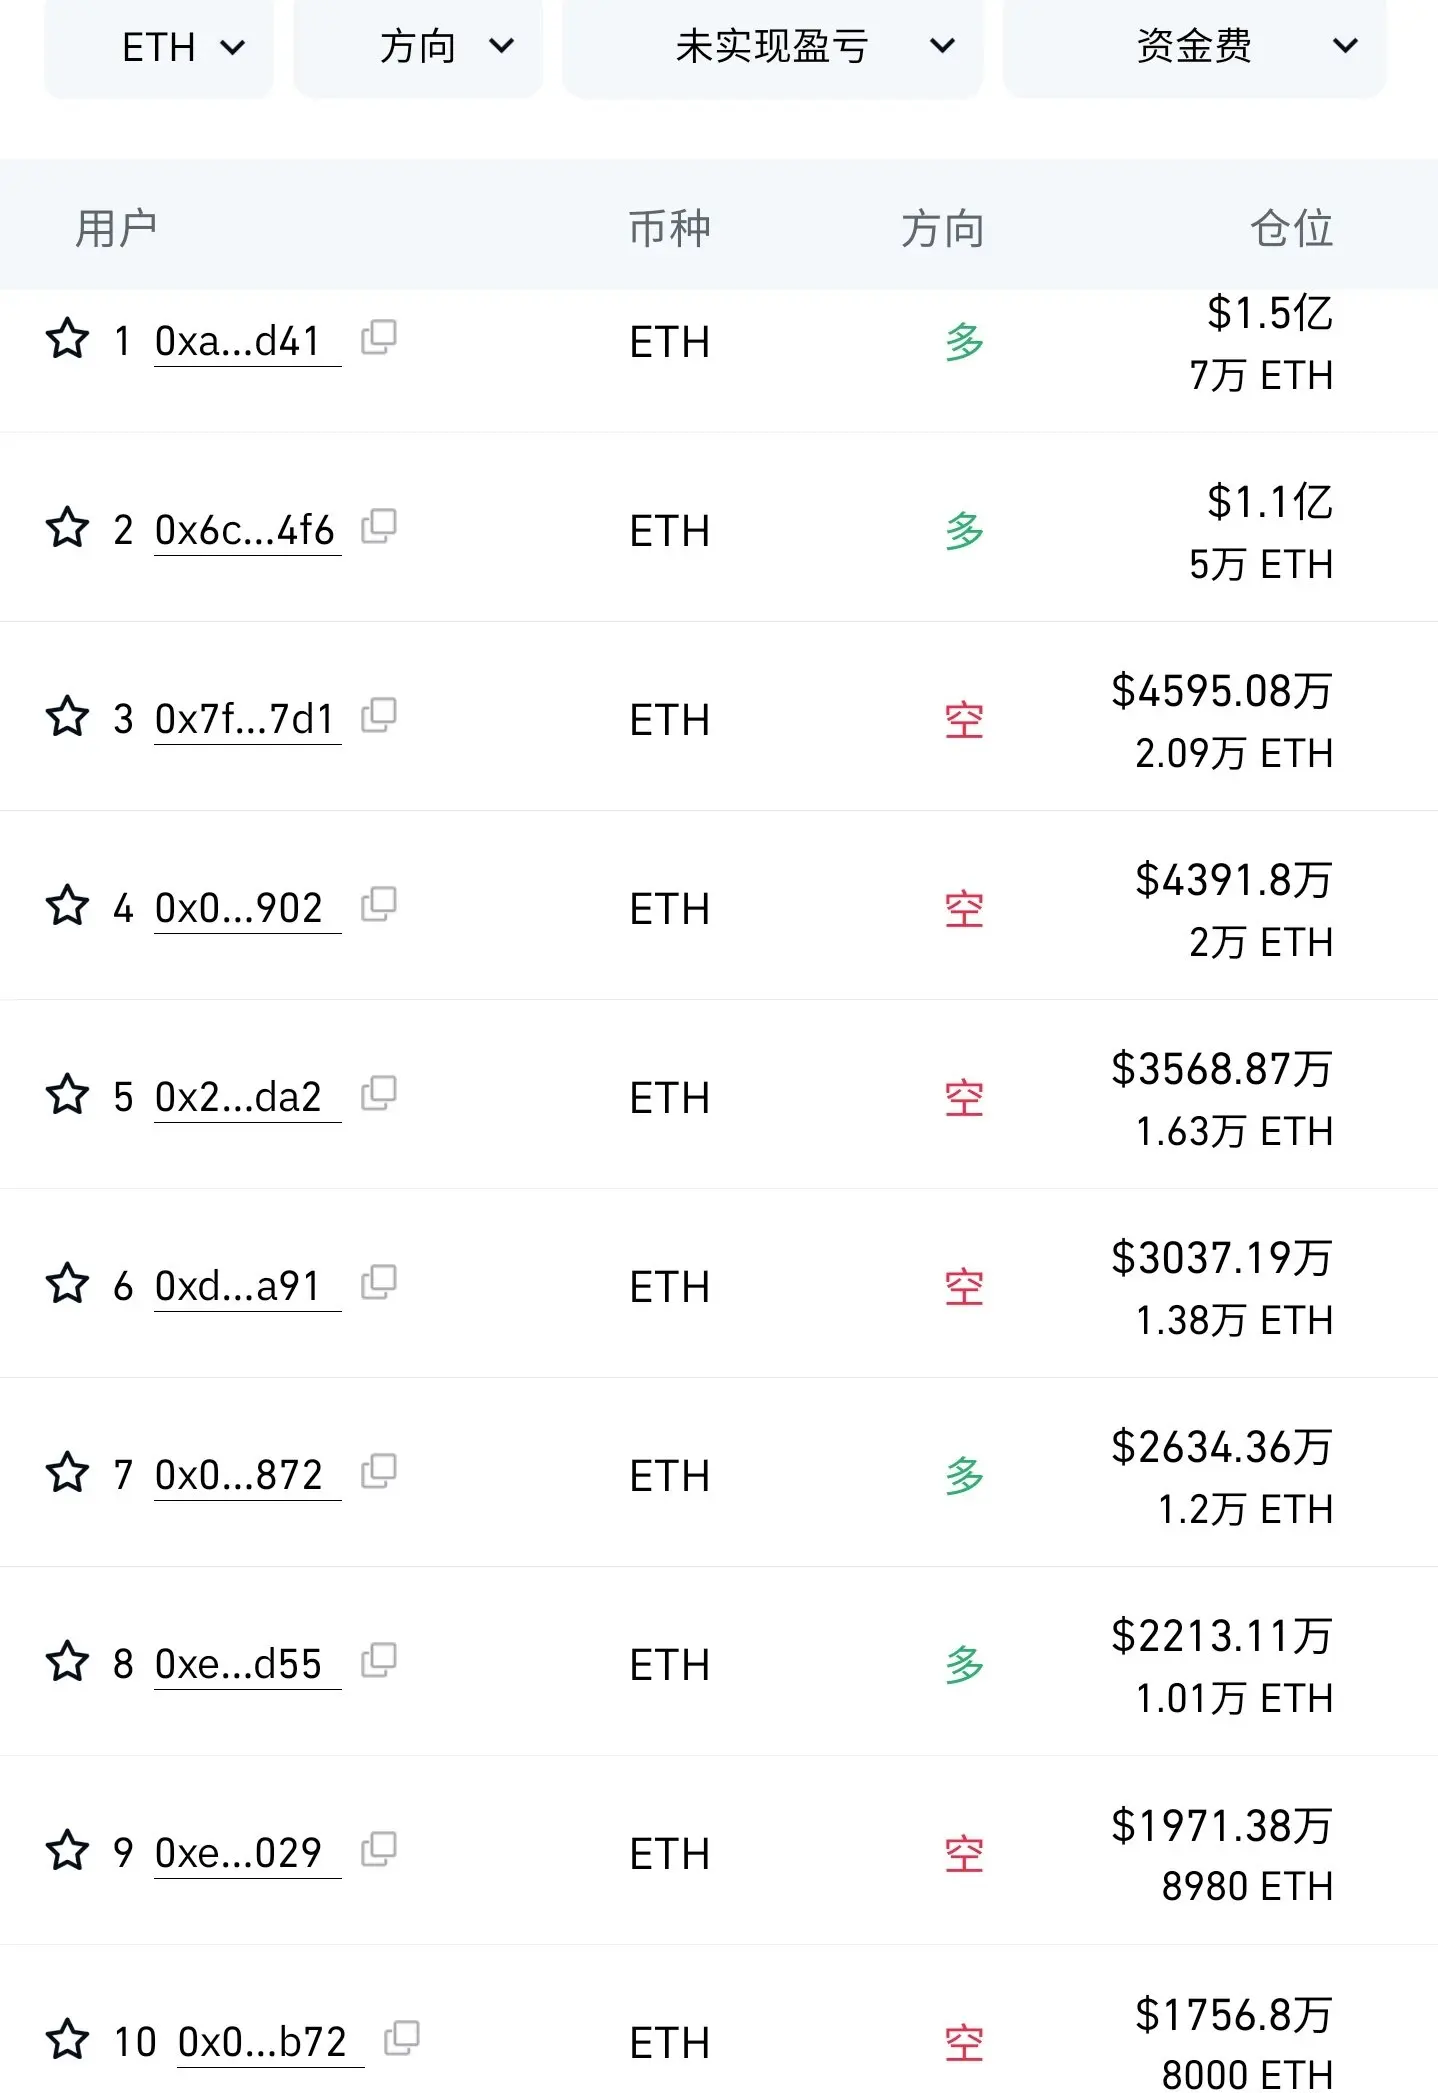Open the 未实现盈亏 dropdown
This screenshot has width=1438, height=2093.
(x=772, y=47)
